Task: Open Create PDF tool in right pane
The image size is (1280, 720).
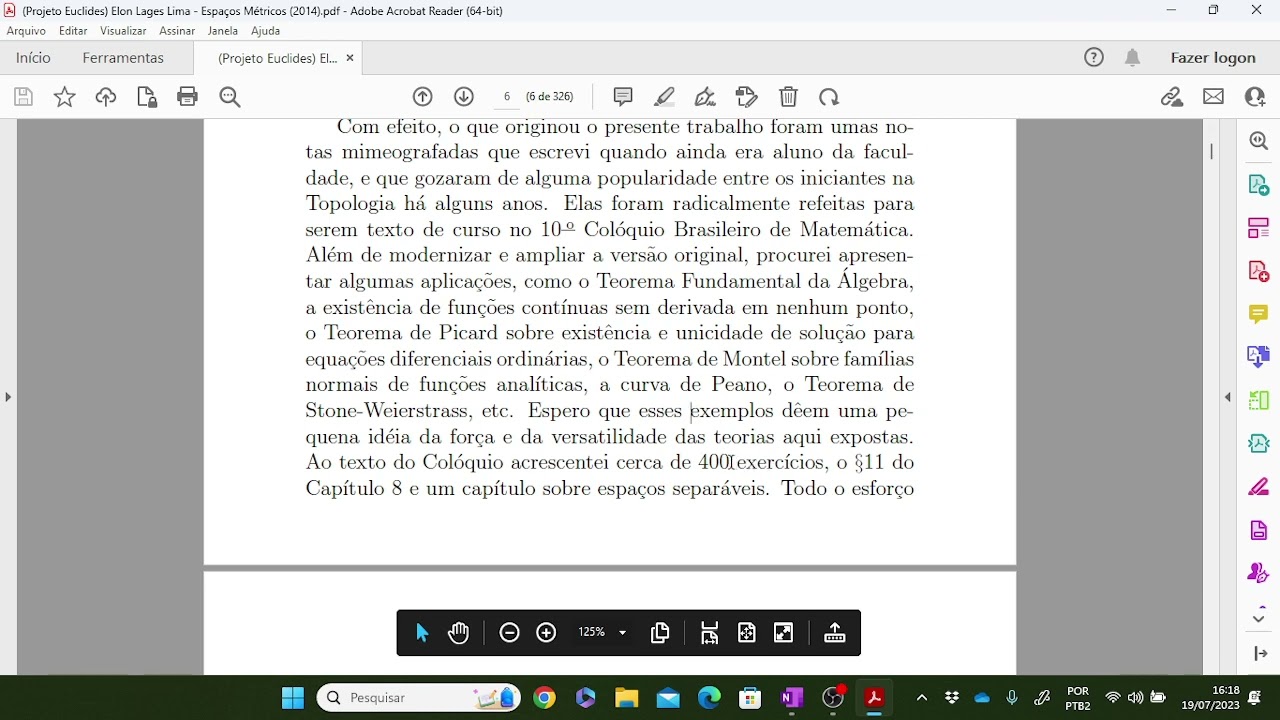Action: (x=1259, y=271)
